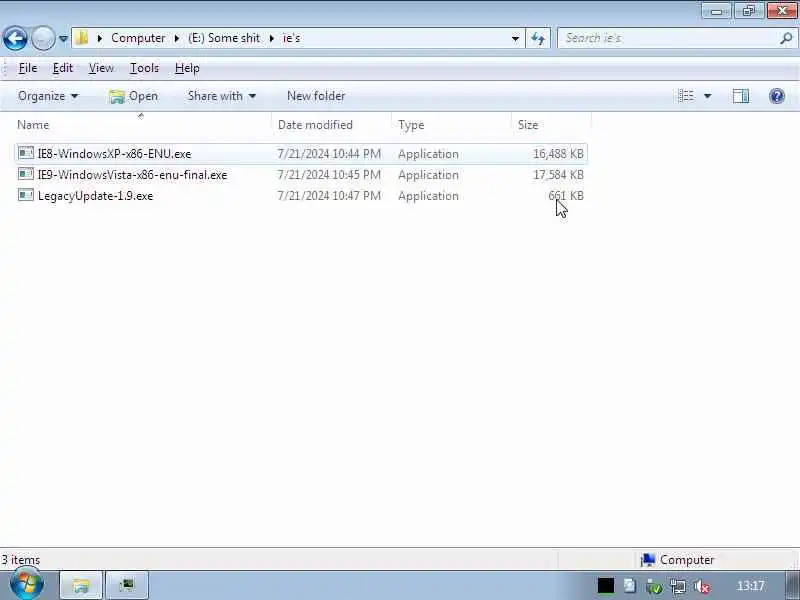Click the 17,584 KB size cell

[x=558, y=174]
